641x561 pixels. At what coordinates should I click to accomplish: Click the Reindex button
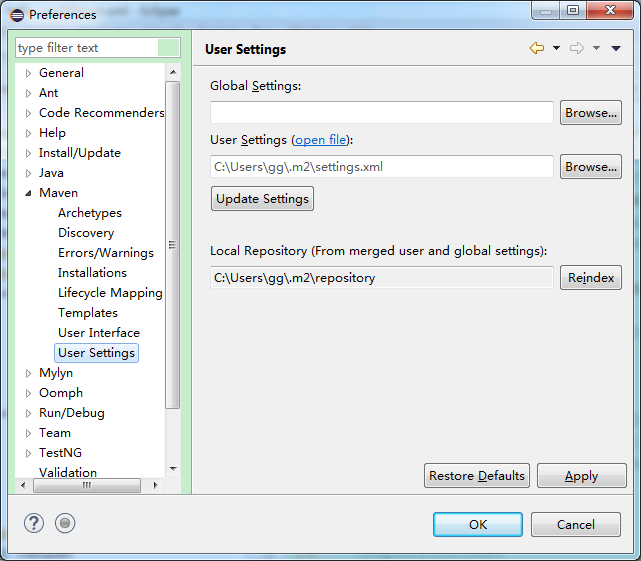pos(591,278)
